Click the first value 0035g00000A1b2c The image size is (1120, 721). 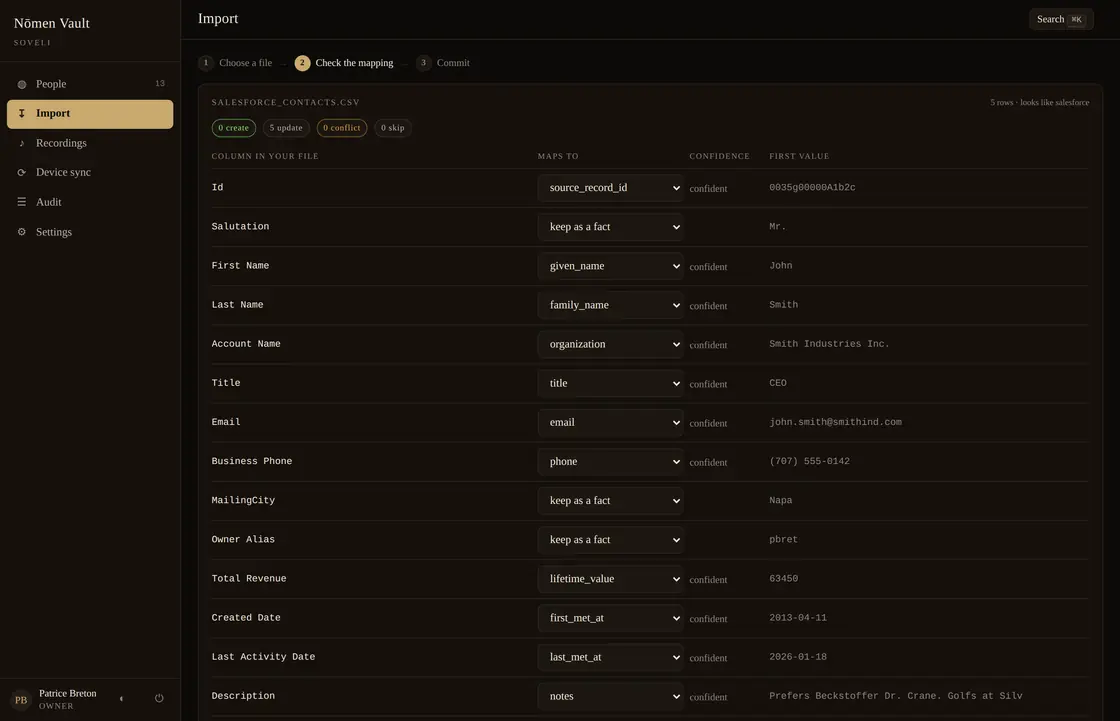point(812,187)
